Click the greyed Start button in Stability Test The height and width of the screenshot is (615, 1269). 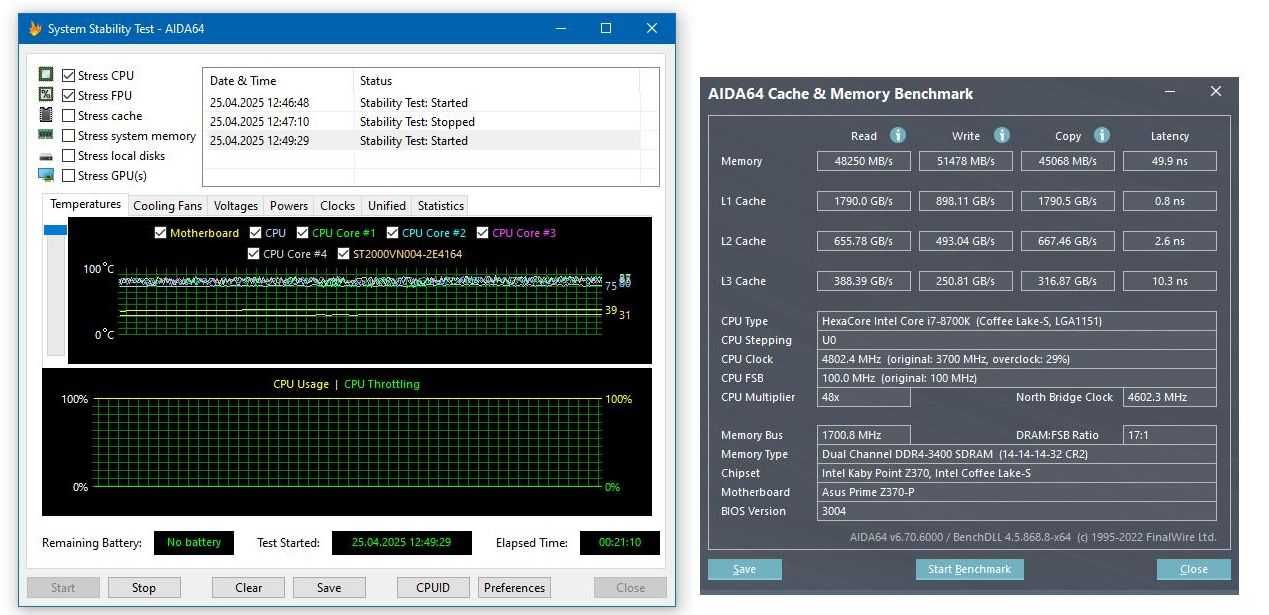pos(63,587)
